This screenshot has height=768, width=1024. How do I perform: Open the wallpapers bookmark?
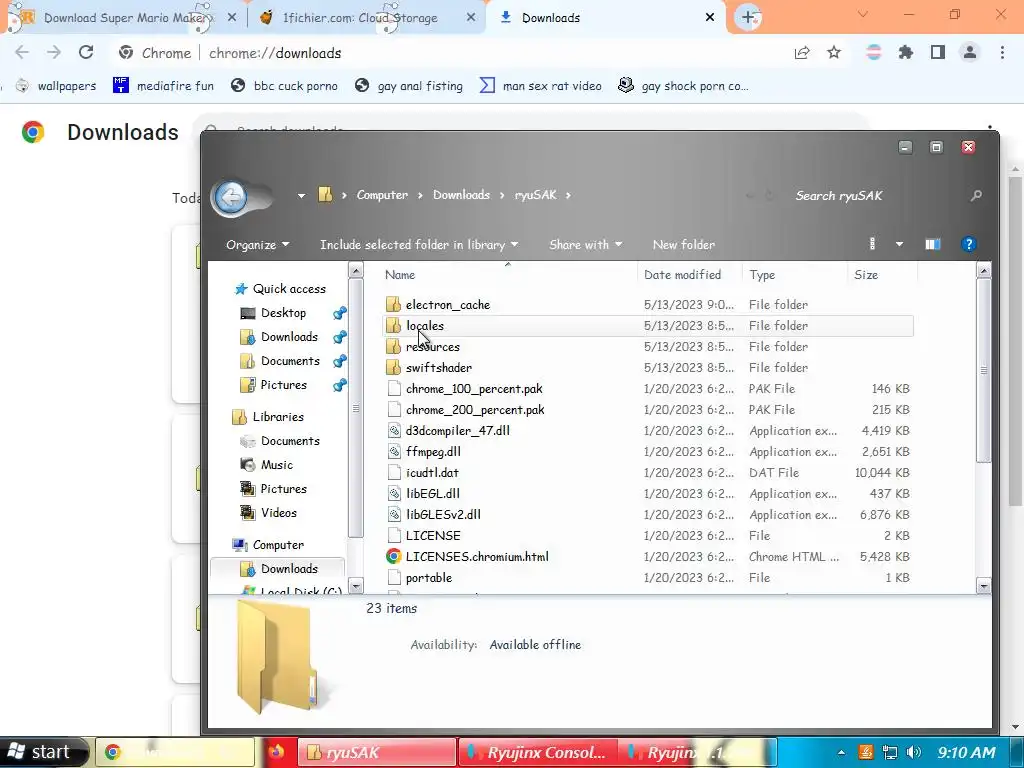(56, 86)
